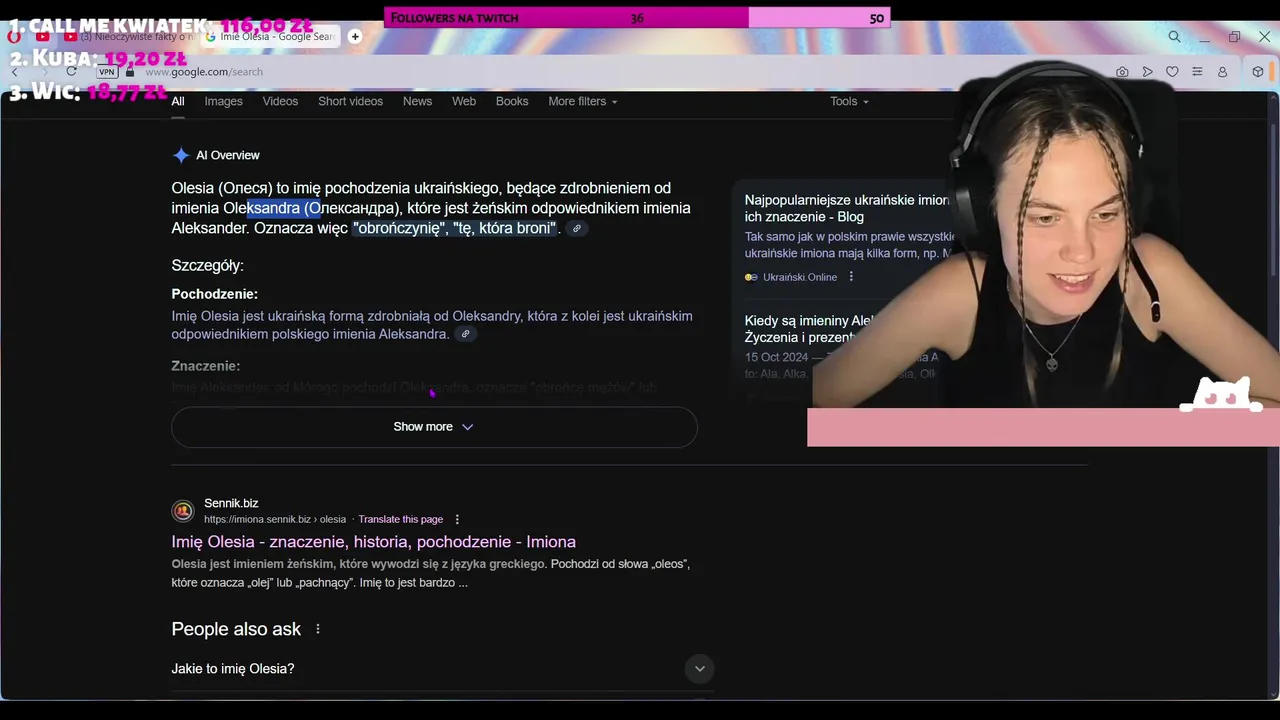Image resolution: width=1280 pixels, height=720 pixels.
Task: Click the 'Pochodzenie:' heading text
Action: pyautogui.click(x=214, y=294)
